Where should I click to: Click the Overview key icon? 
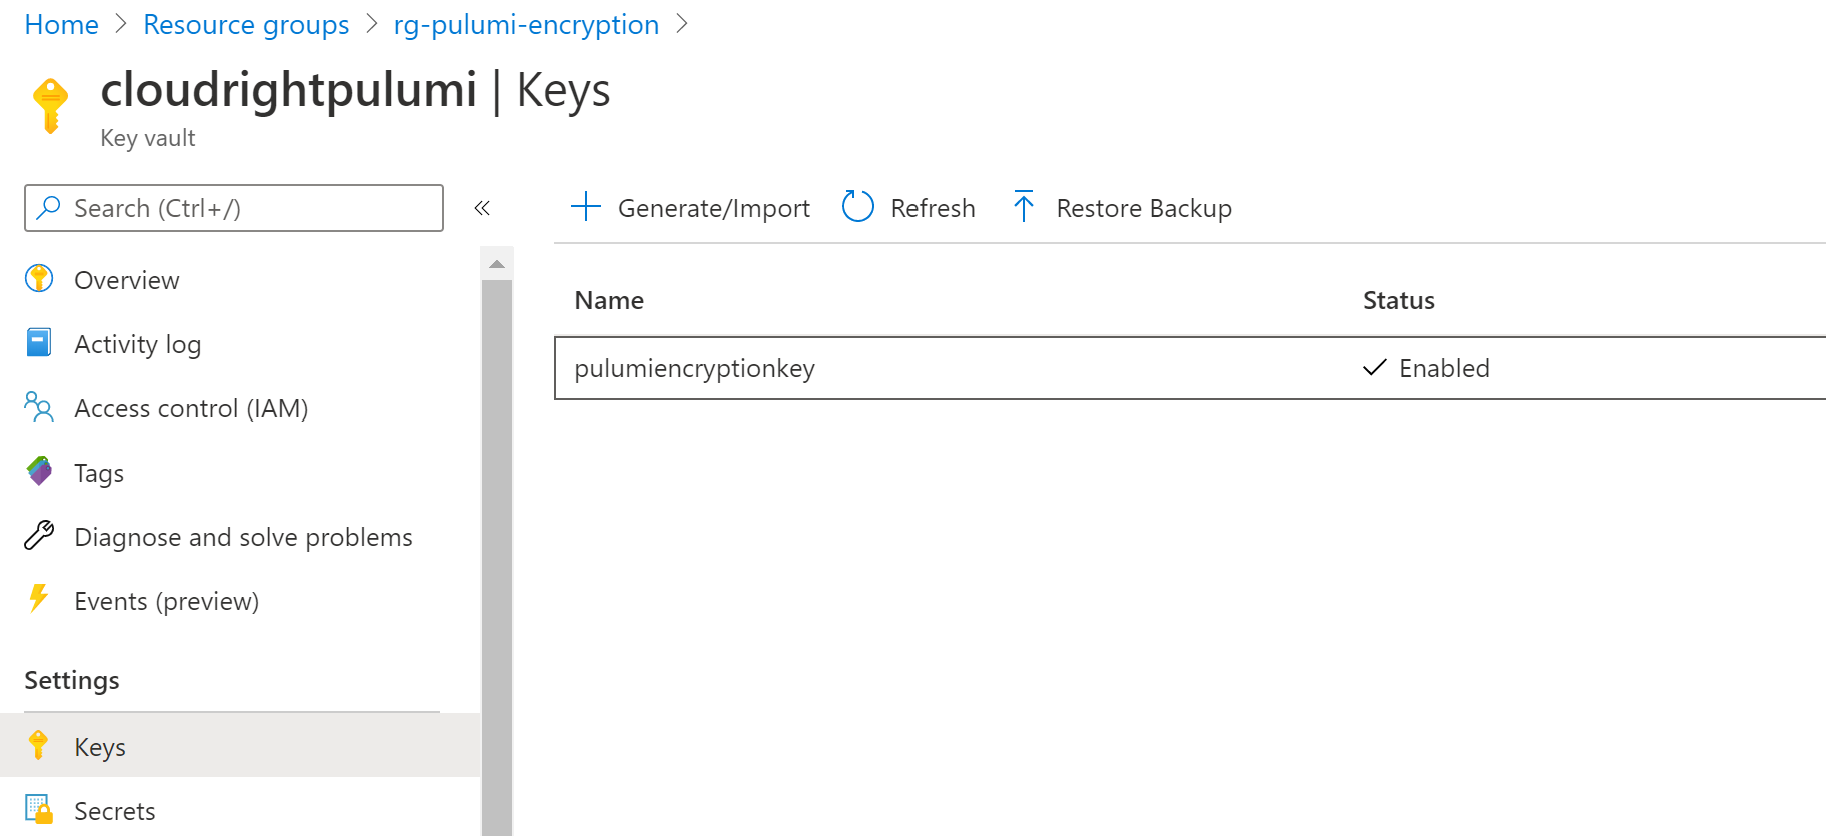point(39,278)
